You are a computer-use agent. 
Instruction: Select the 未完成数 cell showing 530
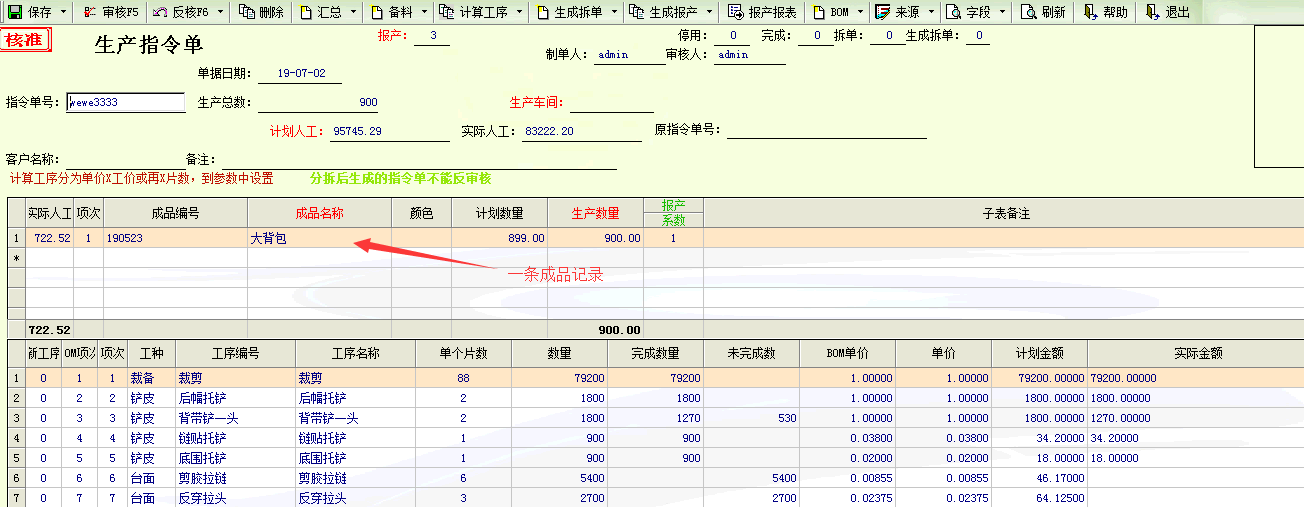coord(752,418)
